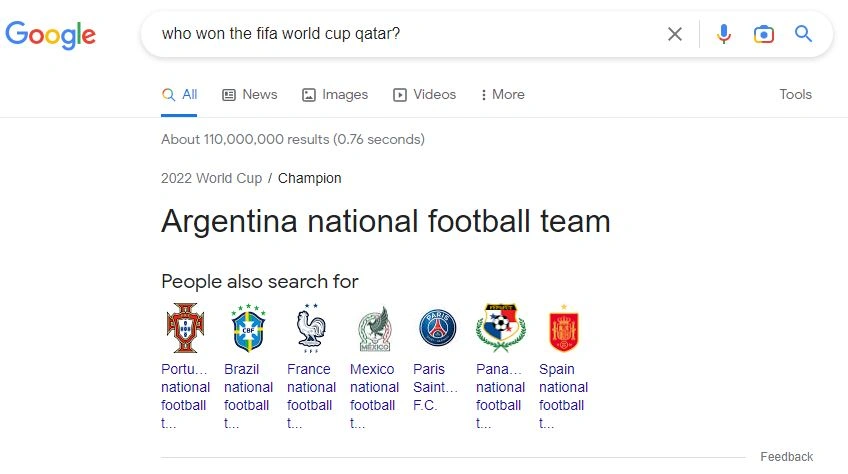
Task: Click the Mexico national team crest
Action: point(374,327)
